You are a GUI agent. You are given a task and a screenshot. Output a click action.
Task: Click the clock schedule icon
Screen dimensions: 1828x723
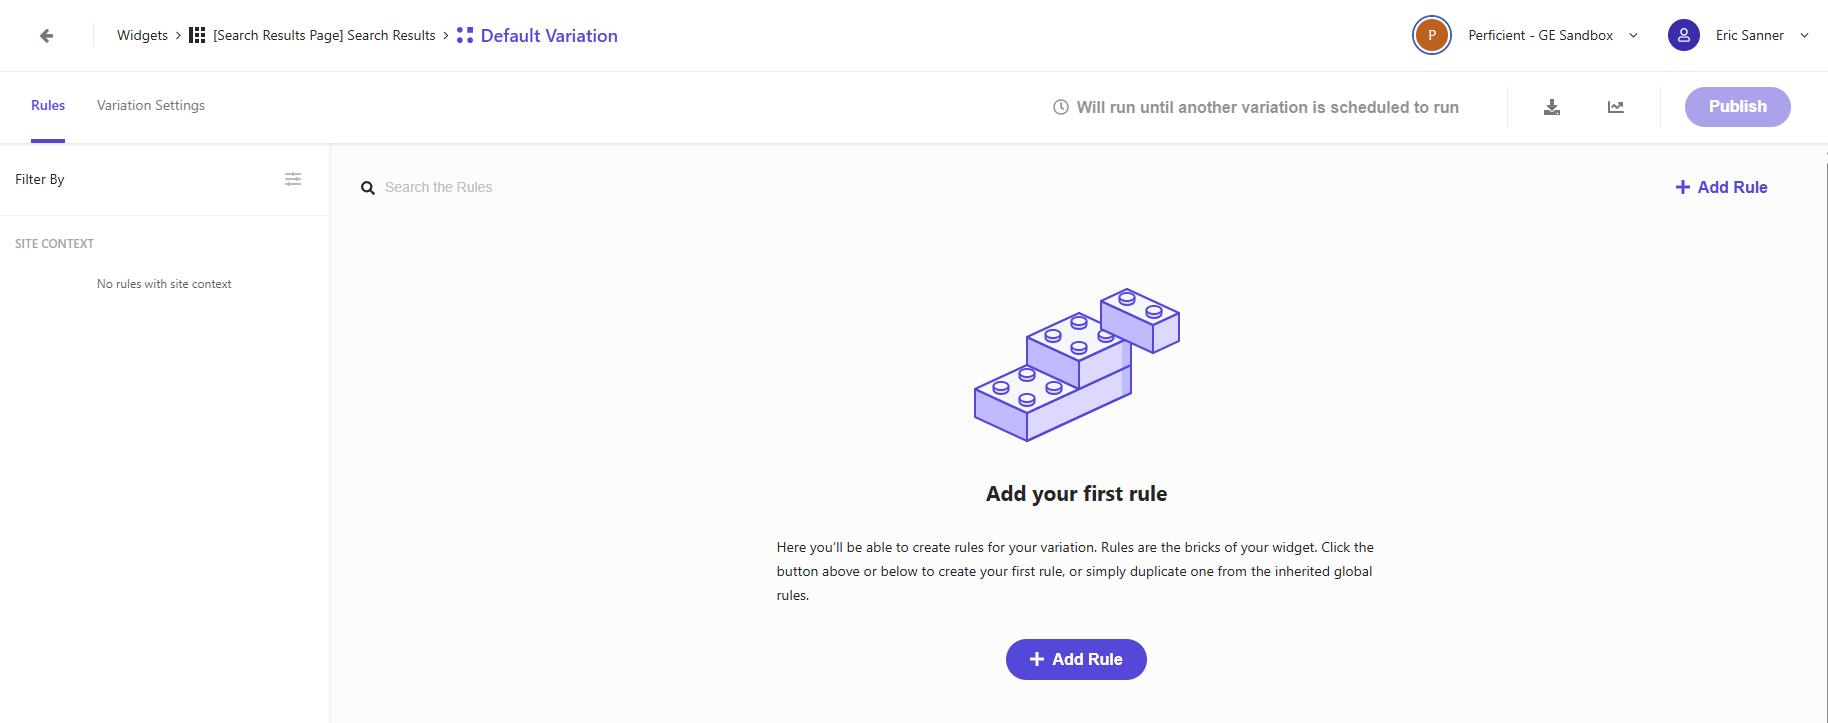pos(1061,107)
